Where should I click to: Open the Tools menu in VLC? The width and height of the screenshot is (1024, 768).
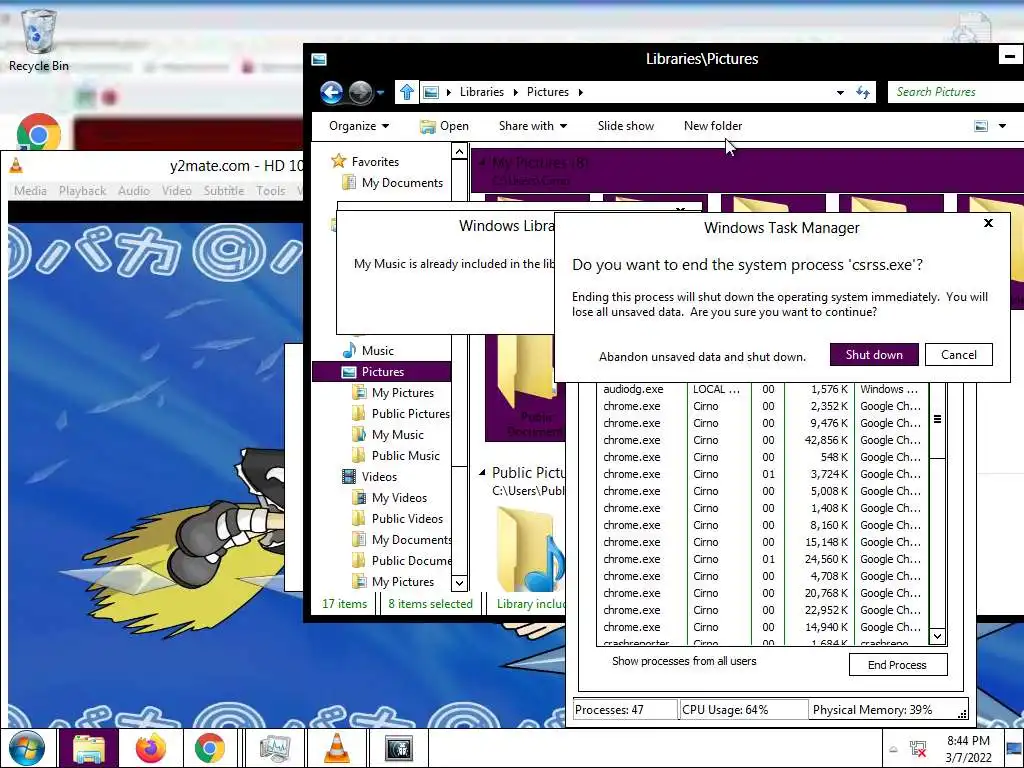point(270,191)
